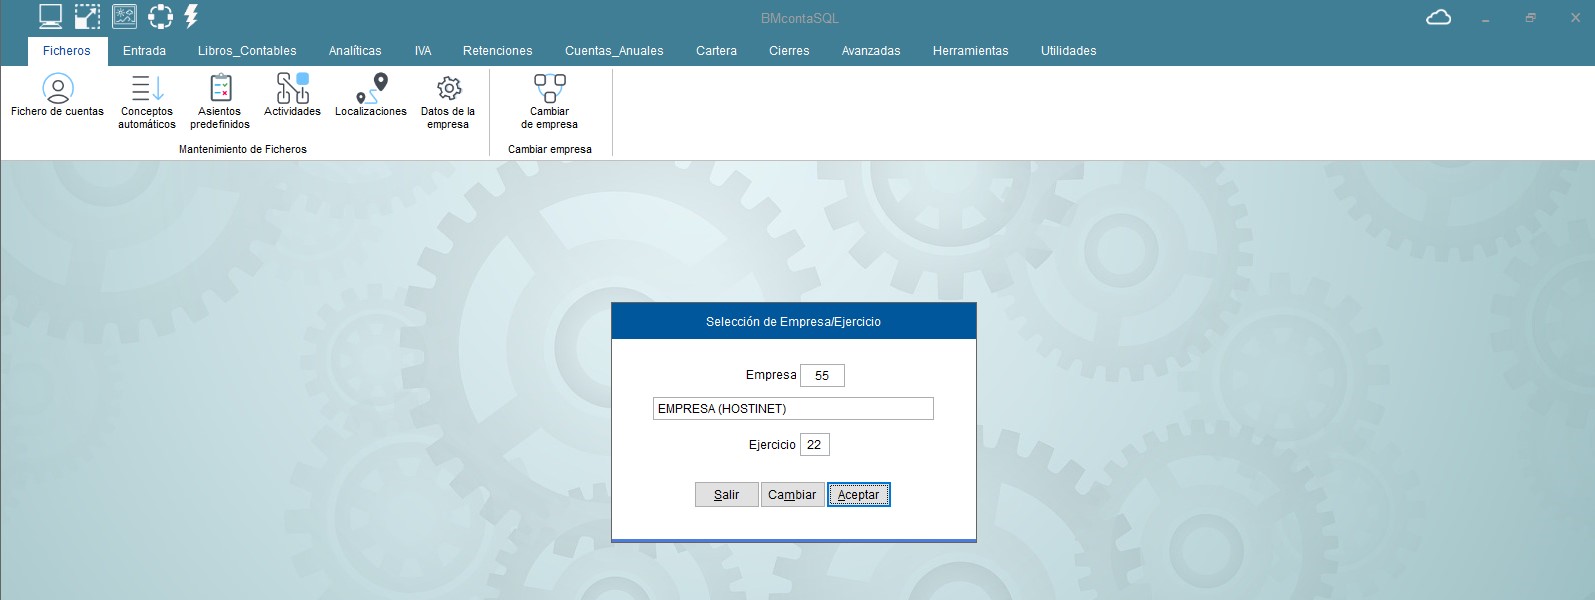Click the monitor icon in title bar
This screenshot has height=600, width=1595.
(x=50, y=16)
